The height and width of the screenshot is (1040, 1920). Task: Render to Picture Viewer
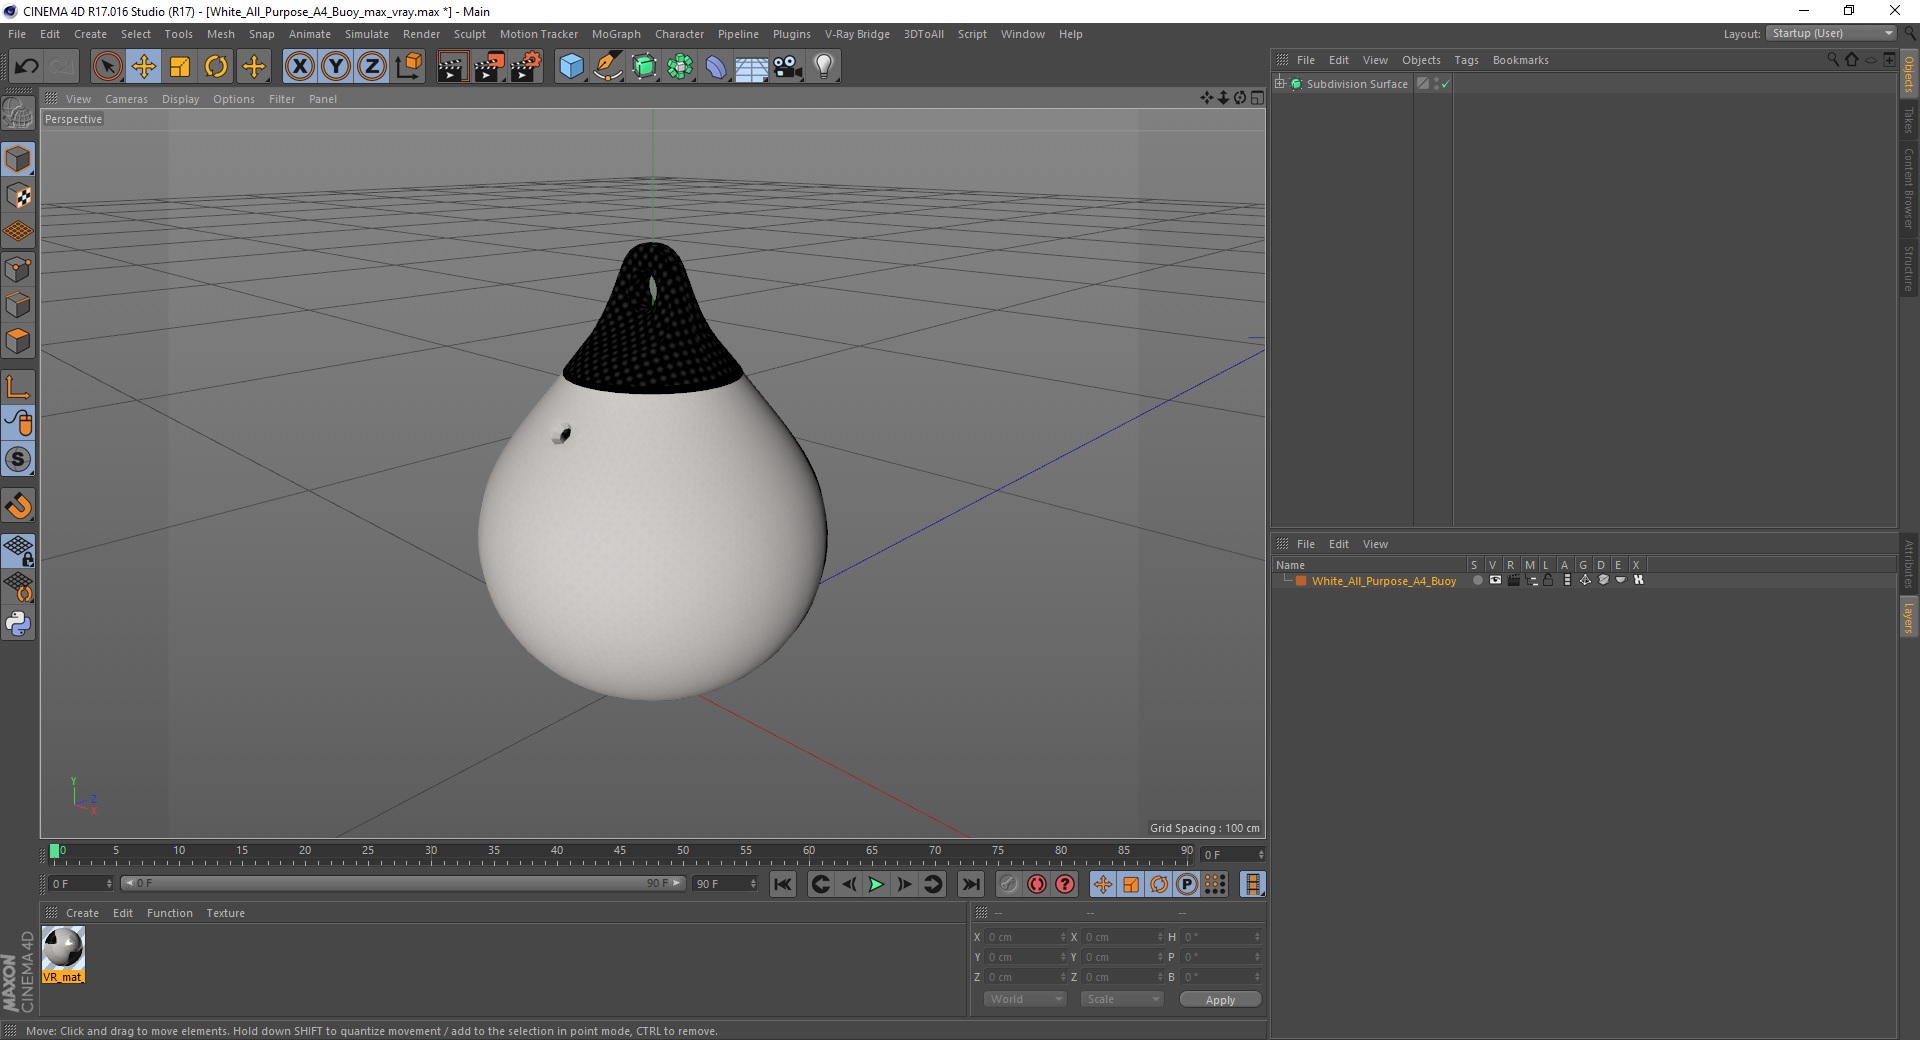tap(489, 67)
